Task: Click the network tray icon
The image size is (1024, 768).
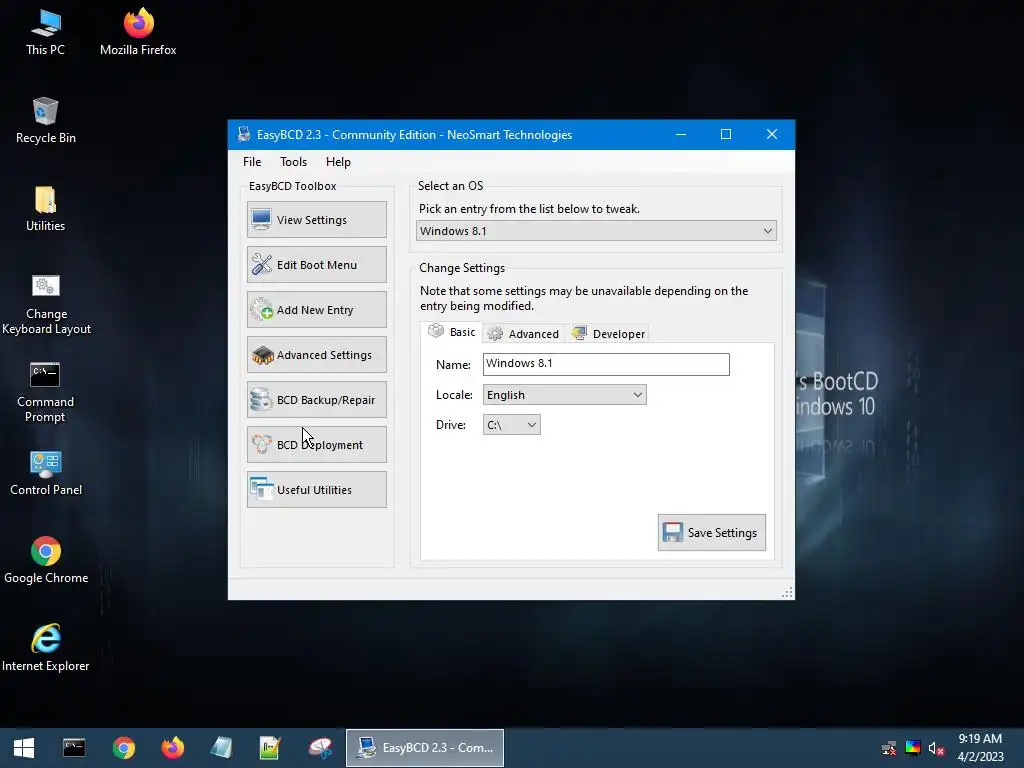Action: (x=889, y=748)
